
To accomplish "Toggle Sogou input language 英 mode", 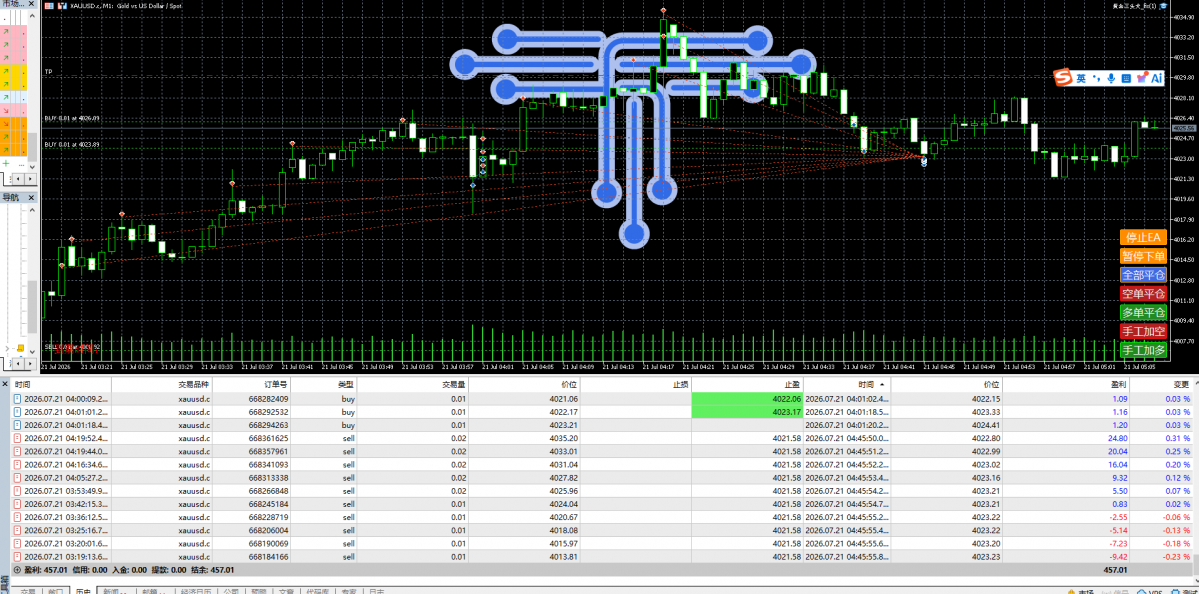I will coord(1081,78).
